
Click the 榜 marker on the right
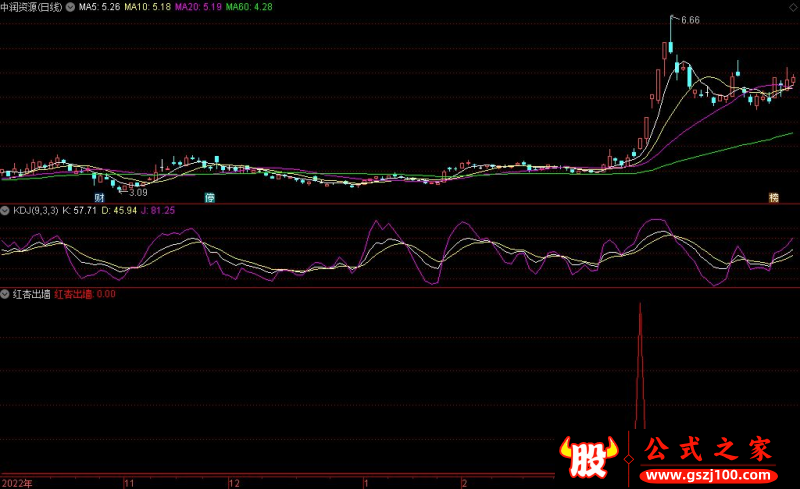(773, 198)
